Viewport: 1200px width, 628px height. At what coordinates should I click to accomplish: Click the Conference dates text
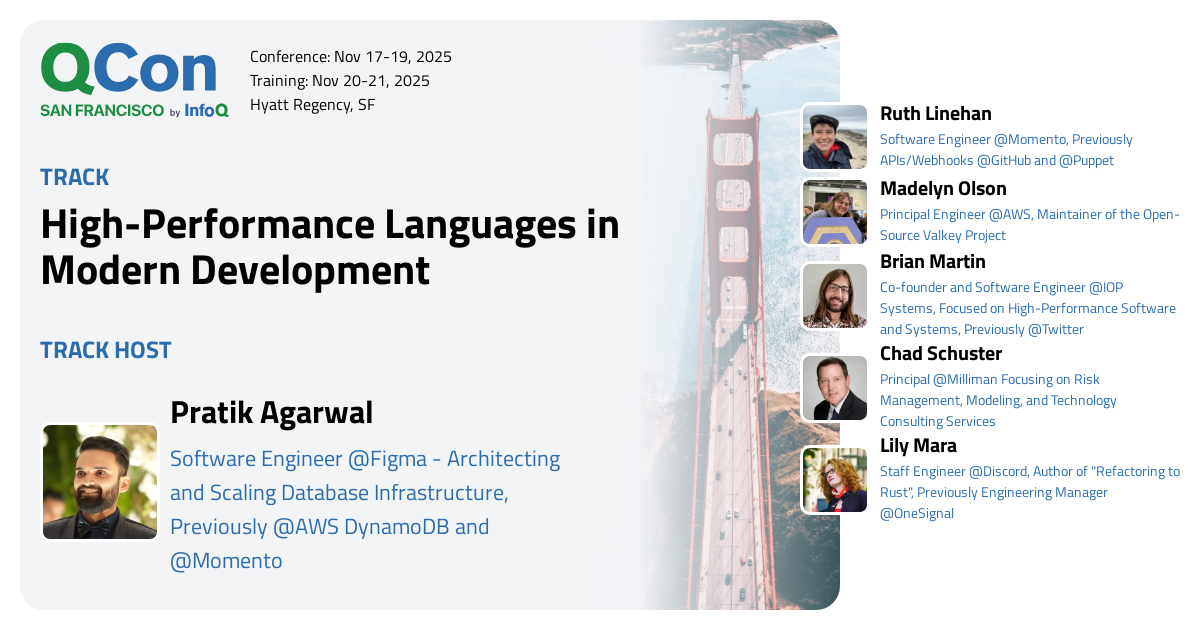(x=349, y=57)
